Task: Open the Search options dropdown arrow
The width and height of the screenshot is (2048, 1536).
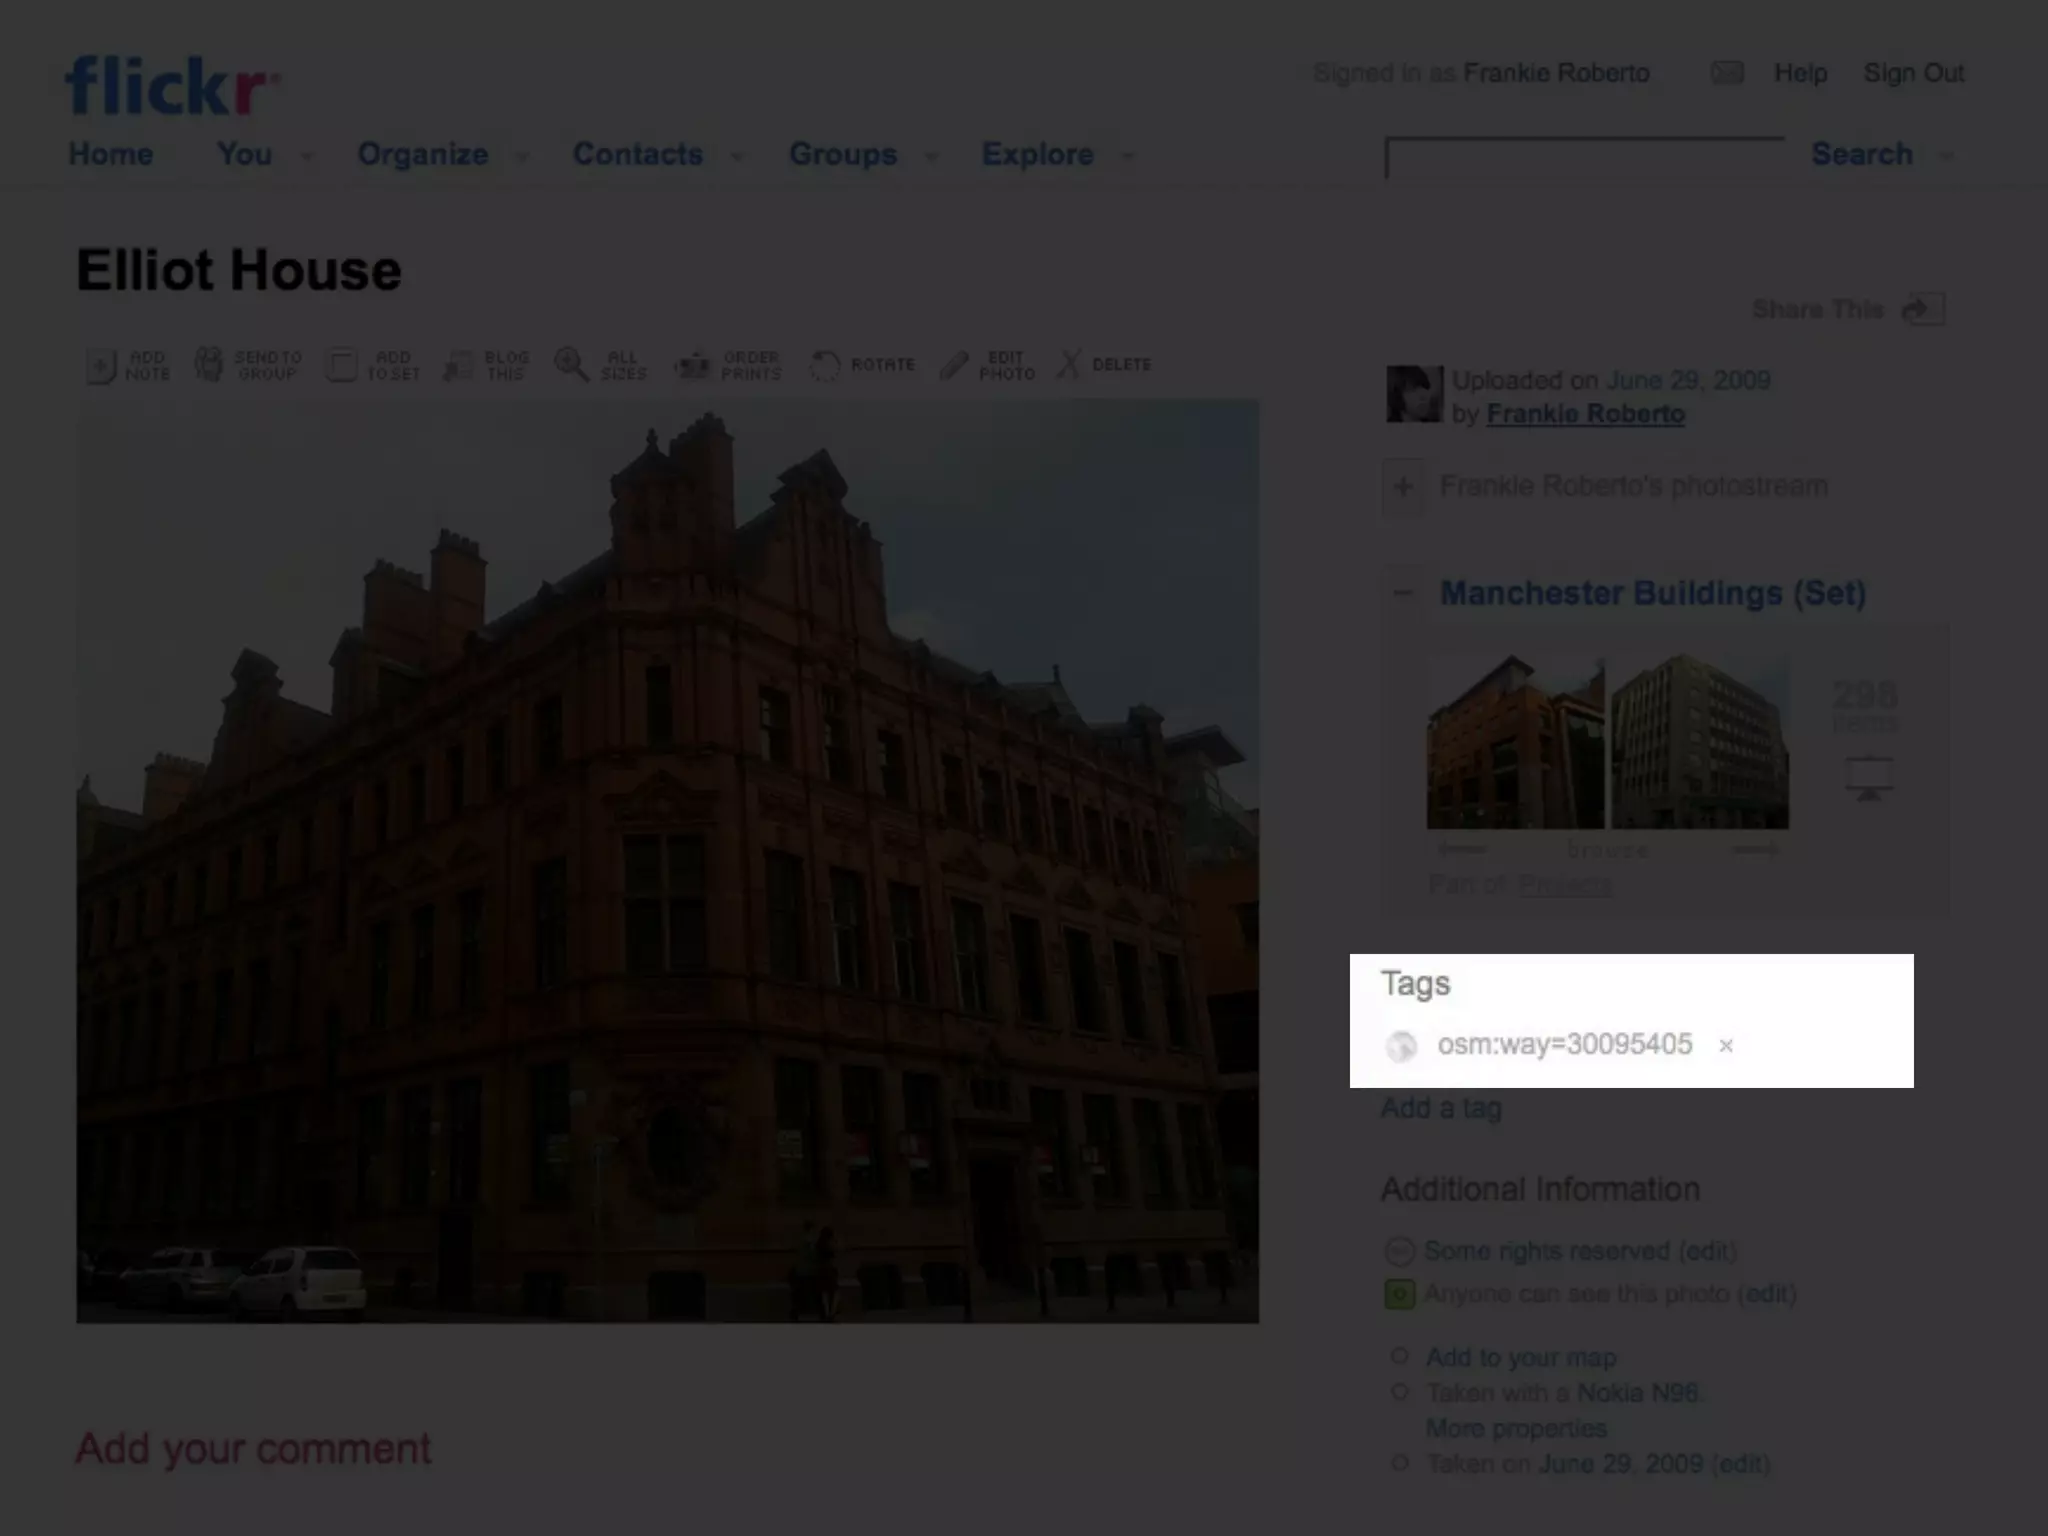Action: click(1946, 157)
